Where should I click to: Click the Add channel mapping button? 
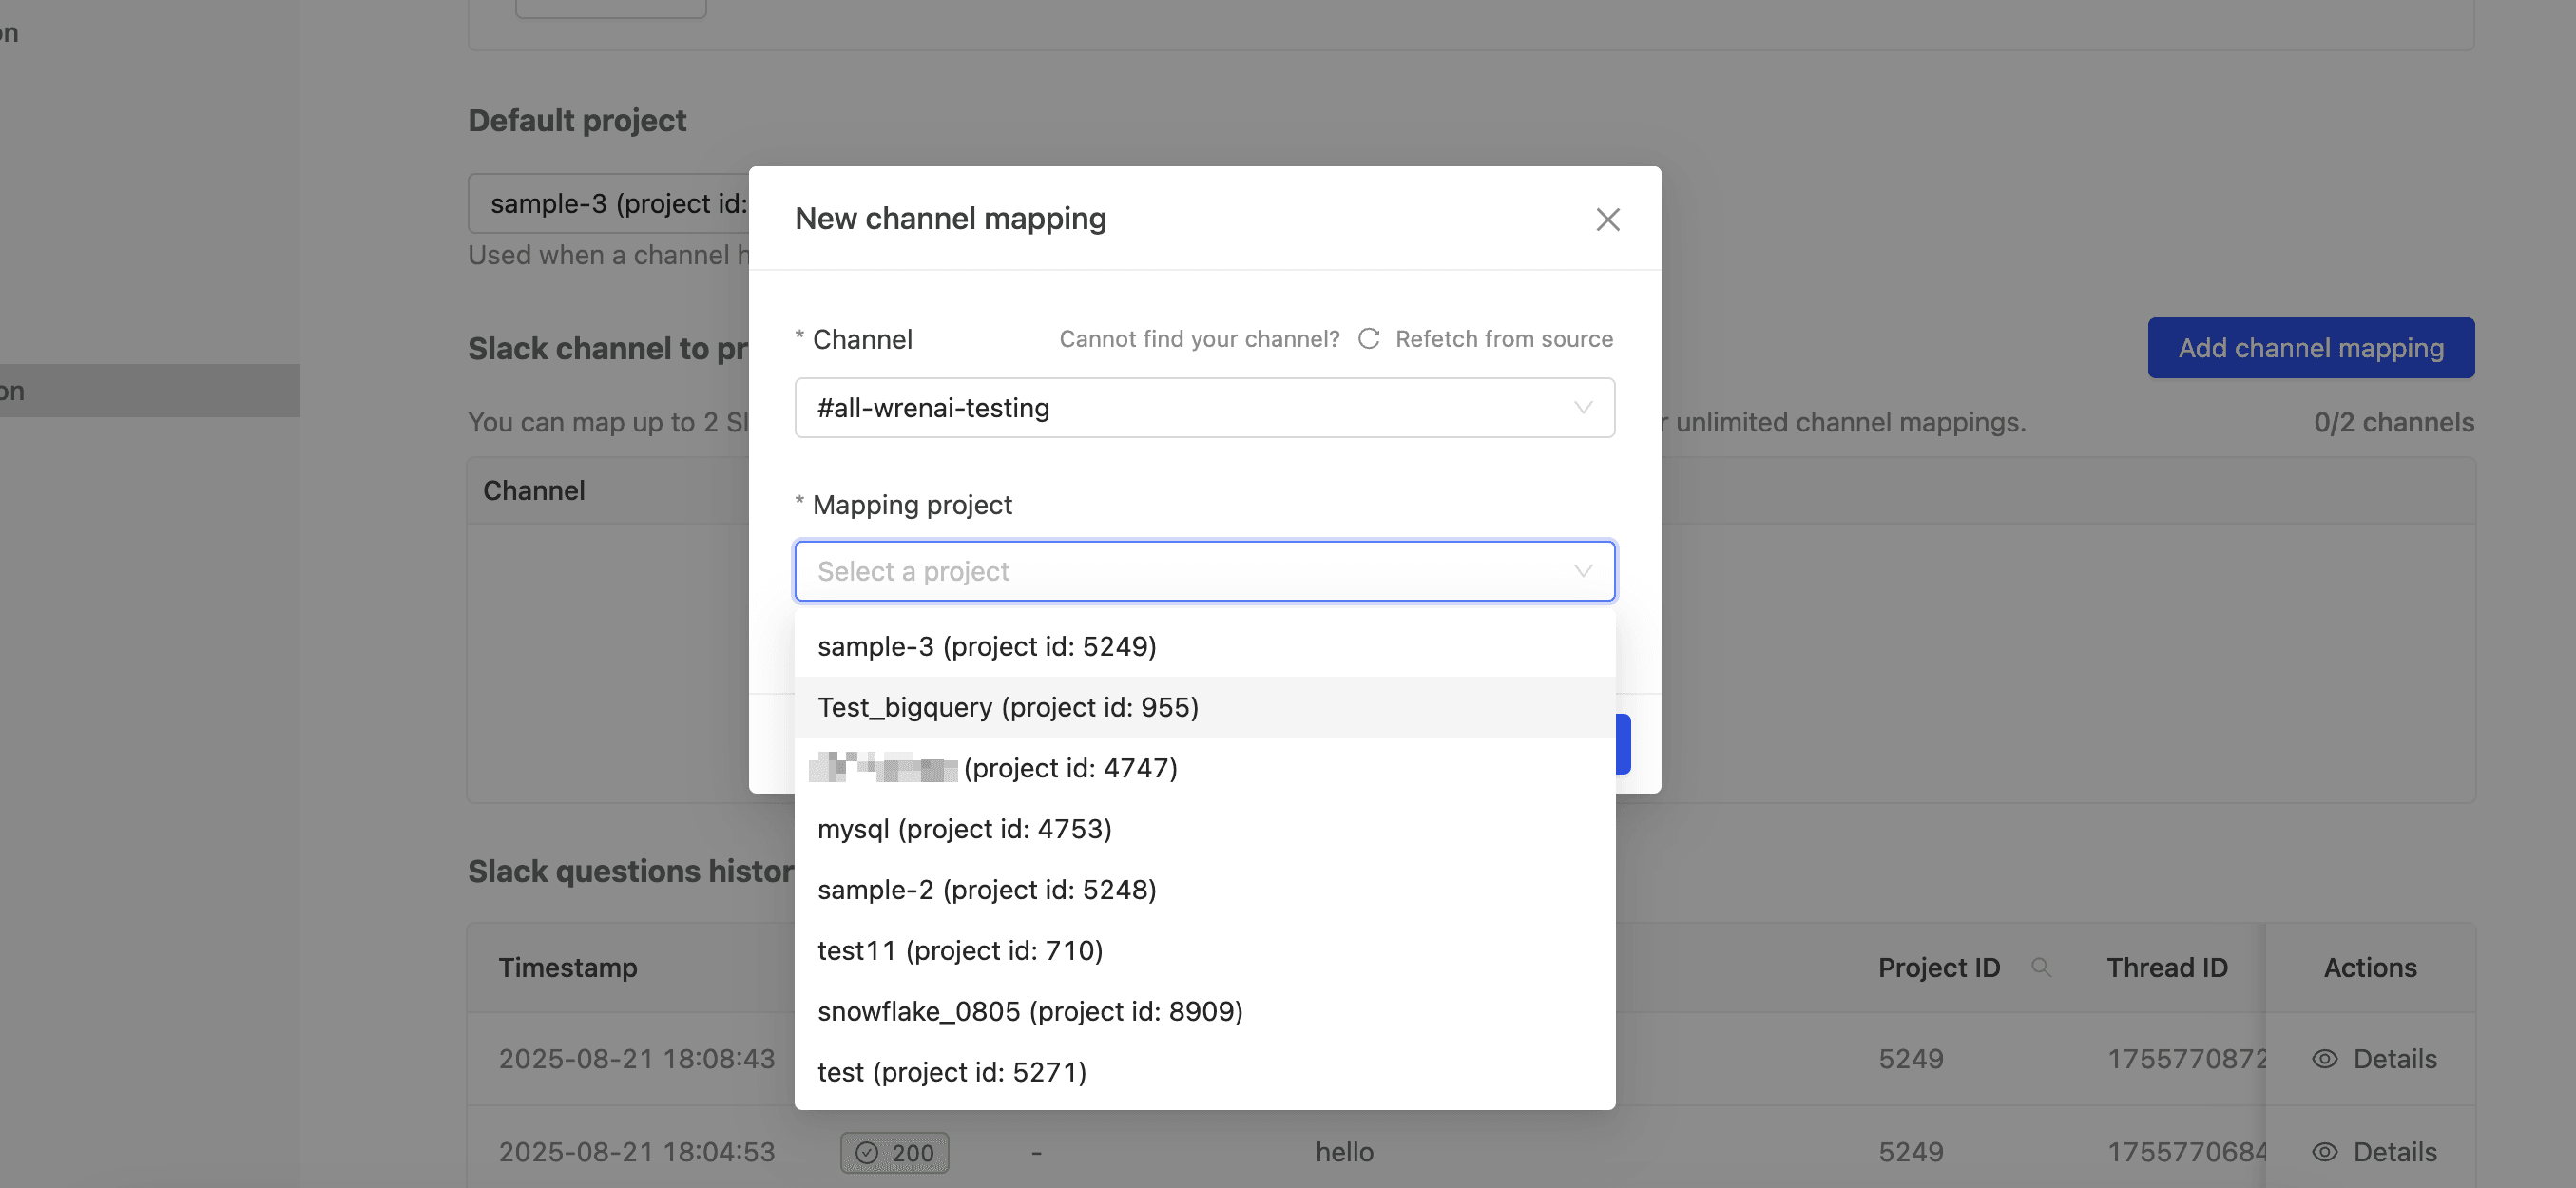pos(2310,347)
